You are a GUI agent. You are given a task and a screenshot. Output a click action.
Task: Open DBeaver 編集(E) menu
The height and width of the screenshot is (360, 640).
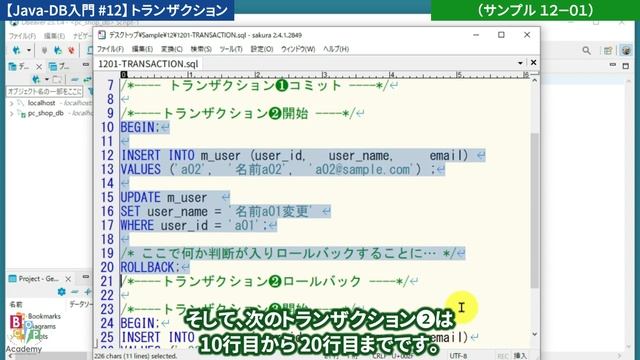(54, 36)
